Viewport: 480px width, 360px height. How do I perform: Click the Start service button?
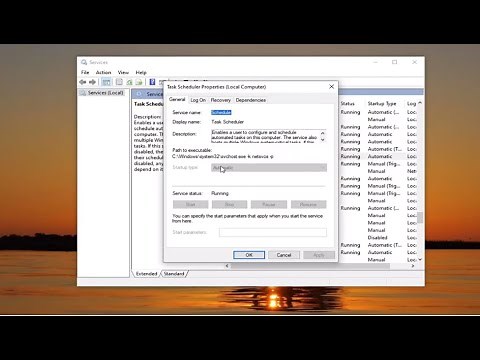tap(191, 204)
